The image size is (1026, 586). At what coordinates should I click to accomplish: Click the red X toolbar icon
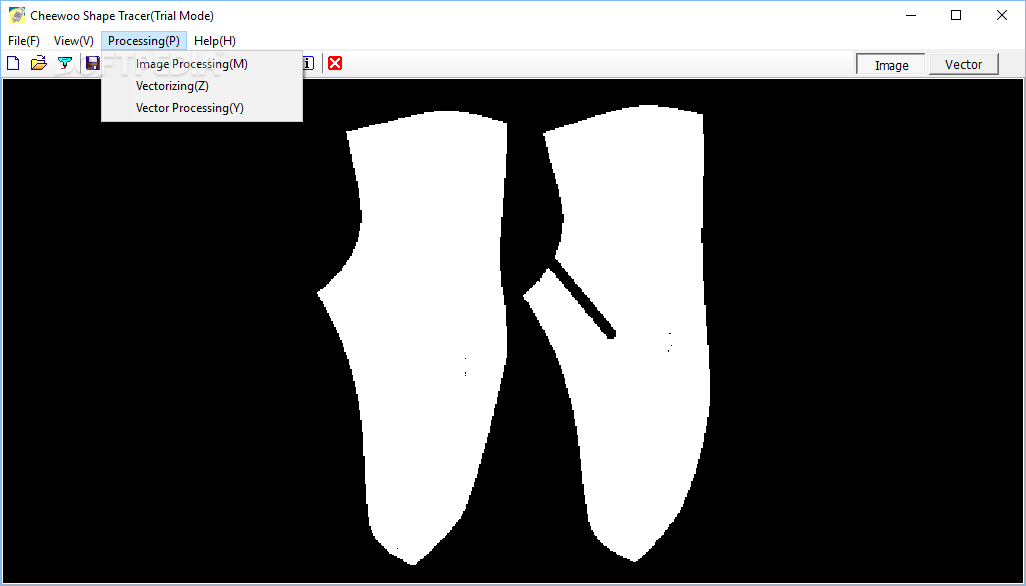(335, 63)
